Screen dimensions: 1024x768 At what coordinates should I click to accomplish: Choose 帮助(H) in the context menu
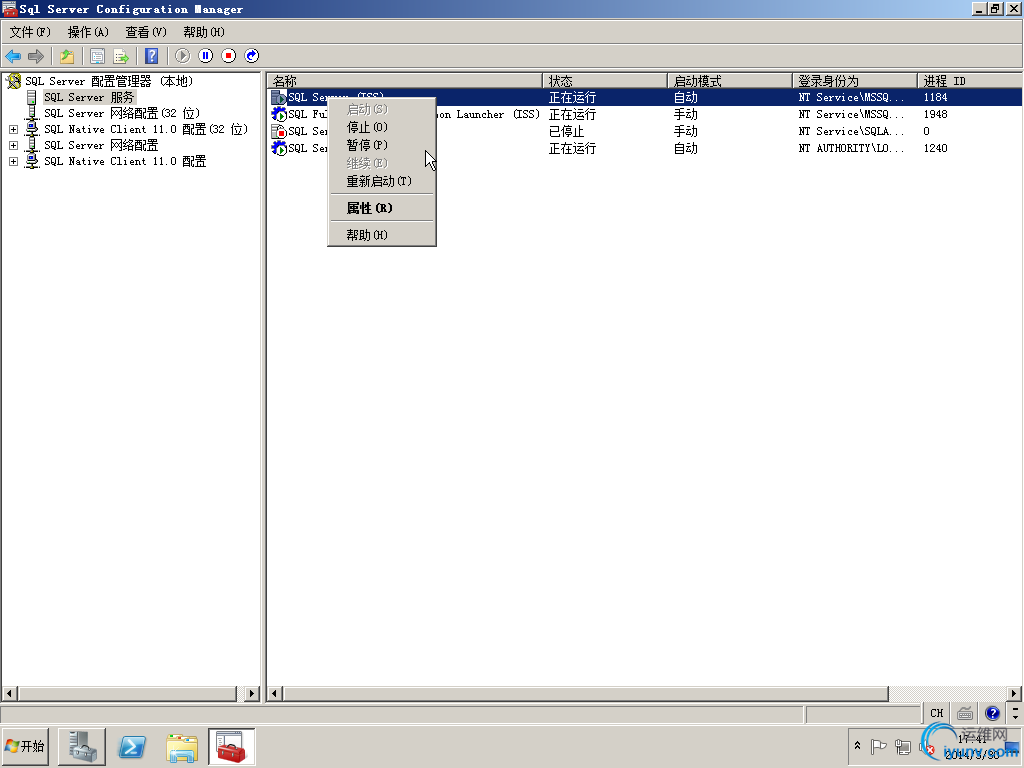pyautogui.click(x=381, y=235)
